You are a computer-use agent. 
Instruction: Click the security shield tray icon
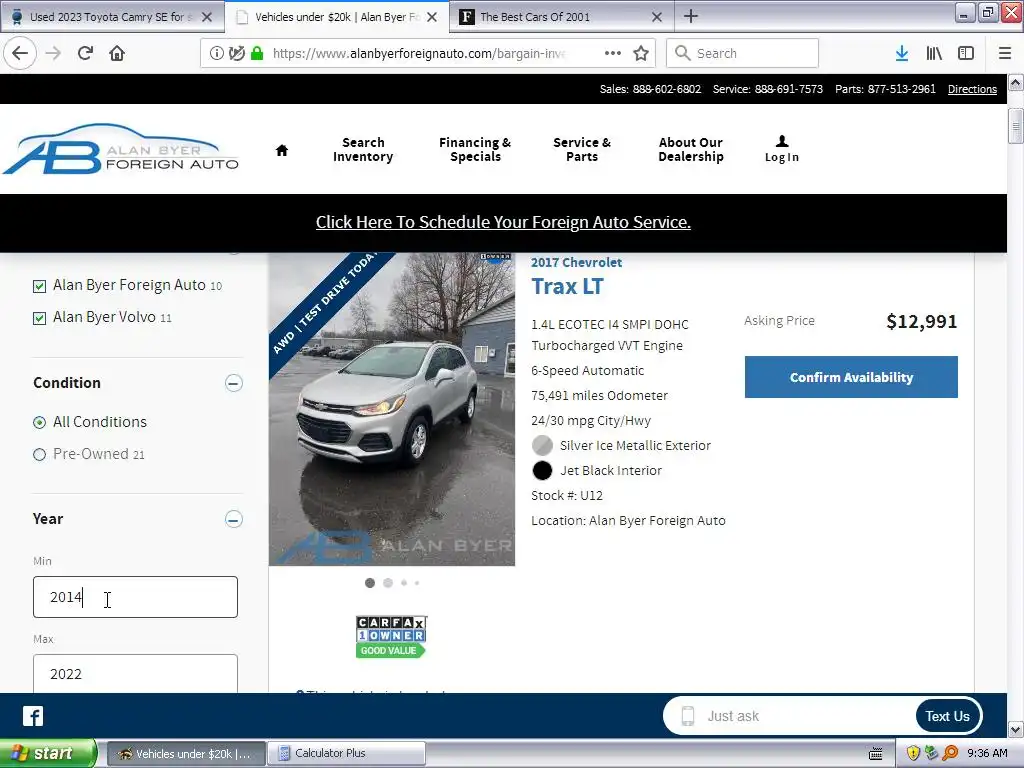click(x=913, y=753)
